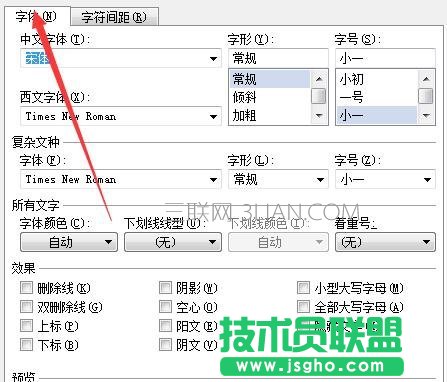Select 一号 in the 字号 list
Screen dimensions: 447x382
[x=377, y=97]
